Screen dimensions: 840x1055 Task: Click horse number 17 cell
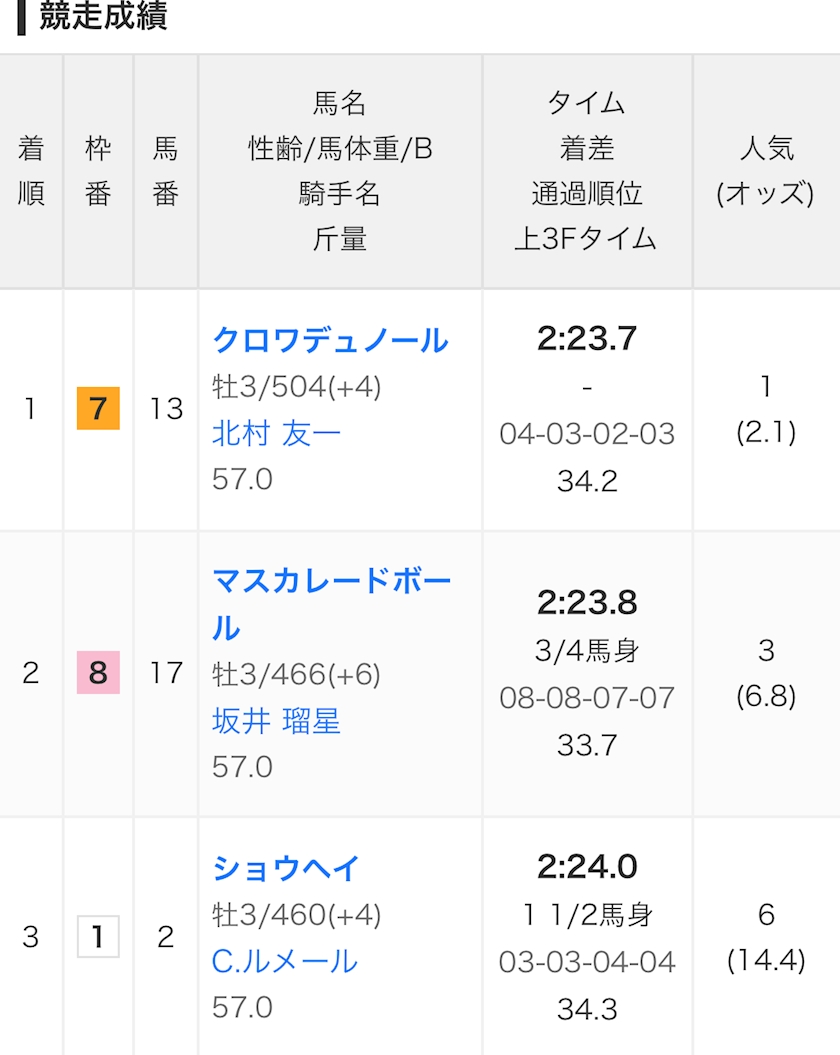coord(166,673)
